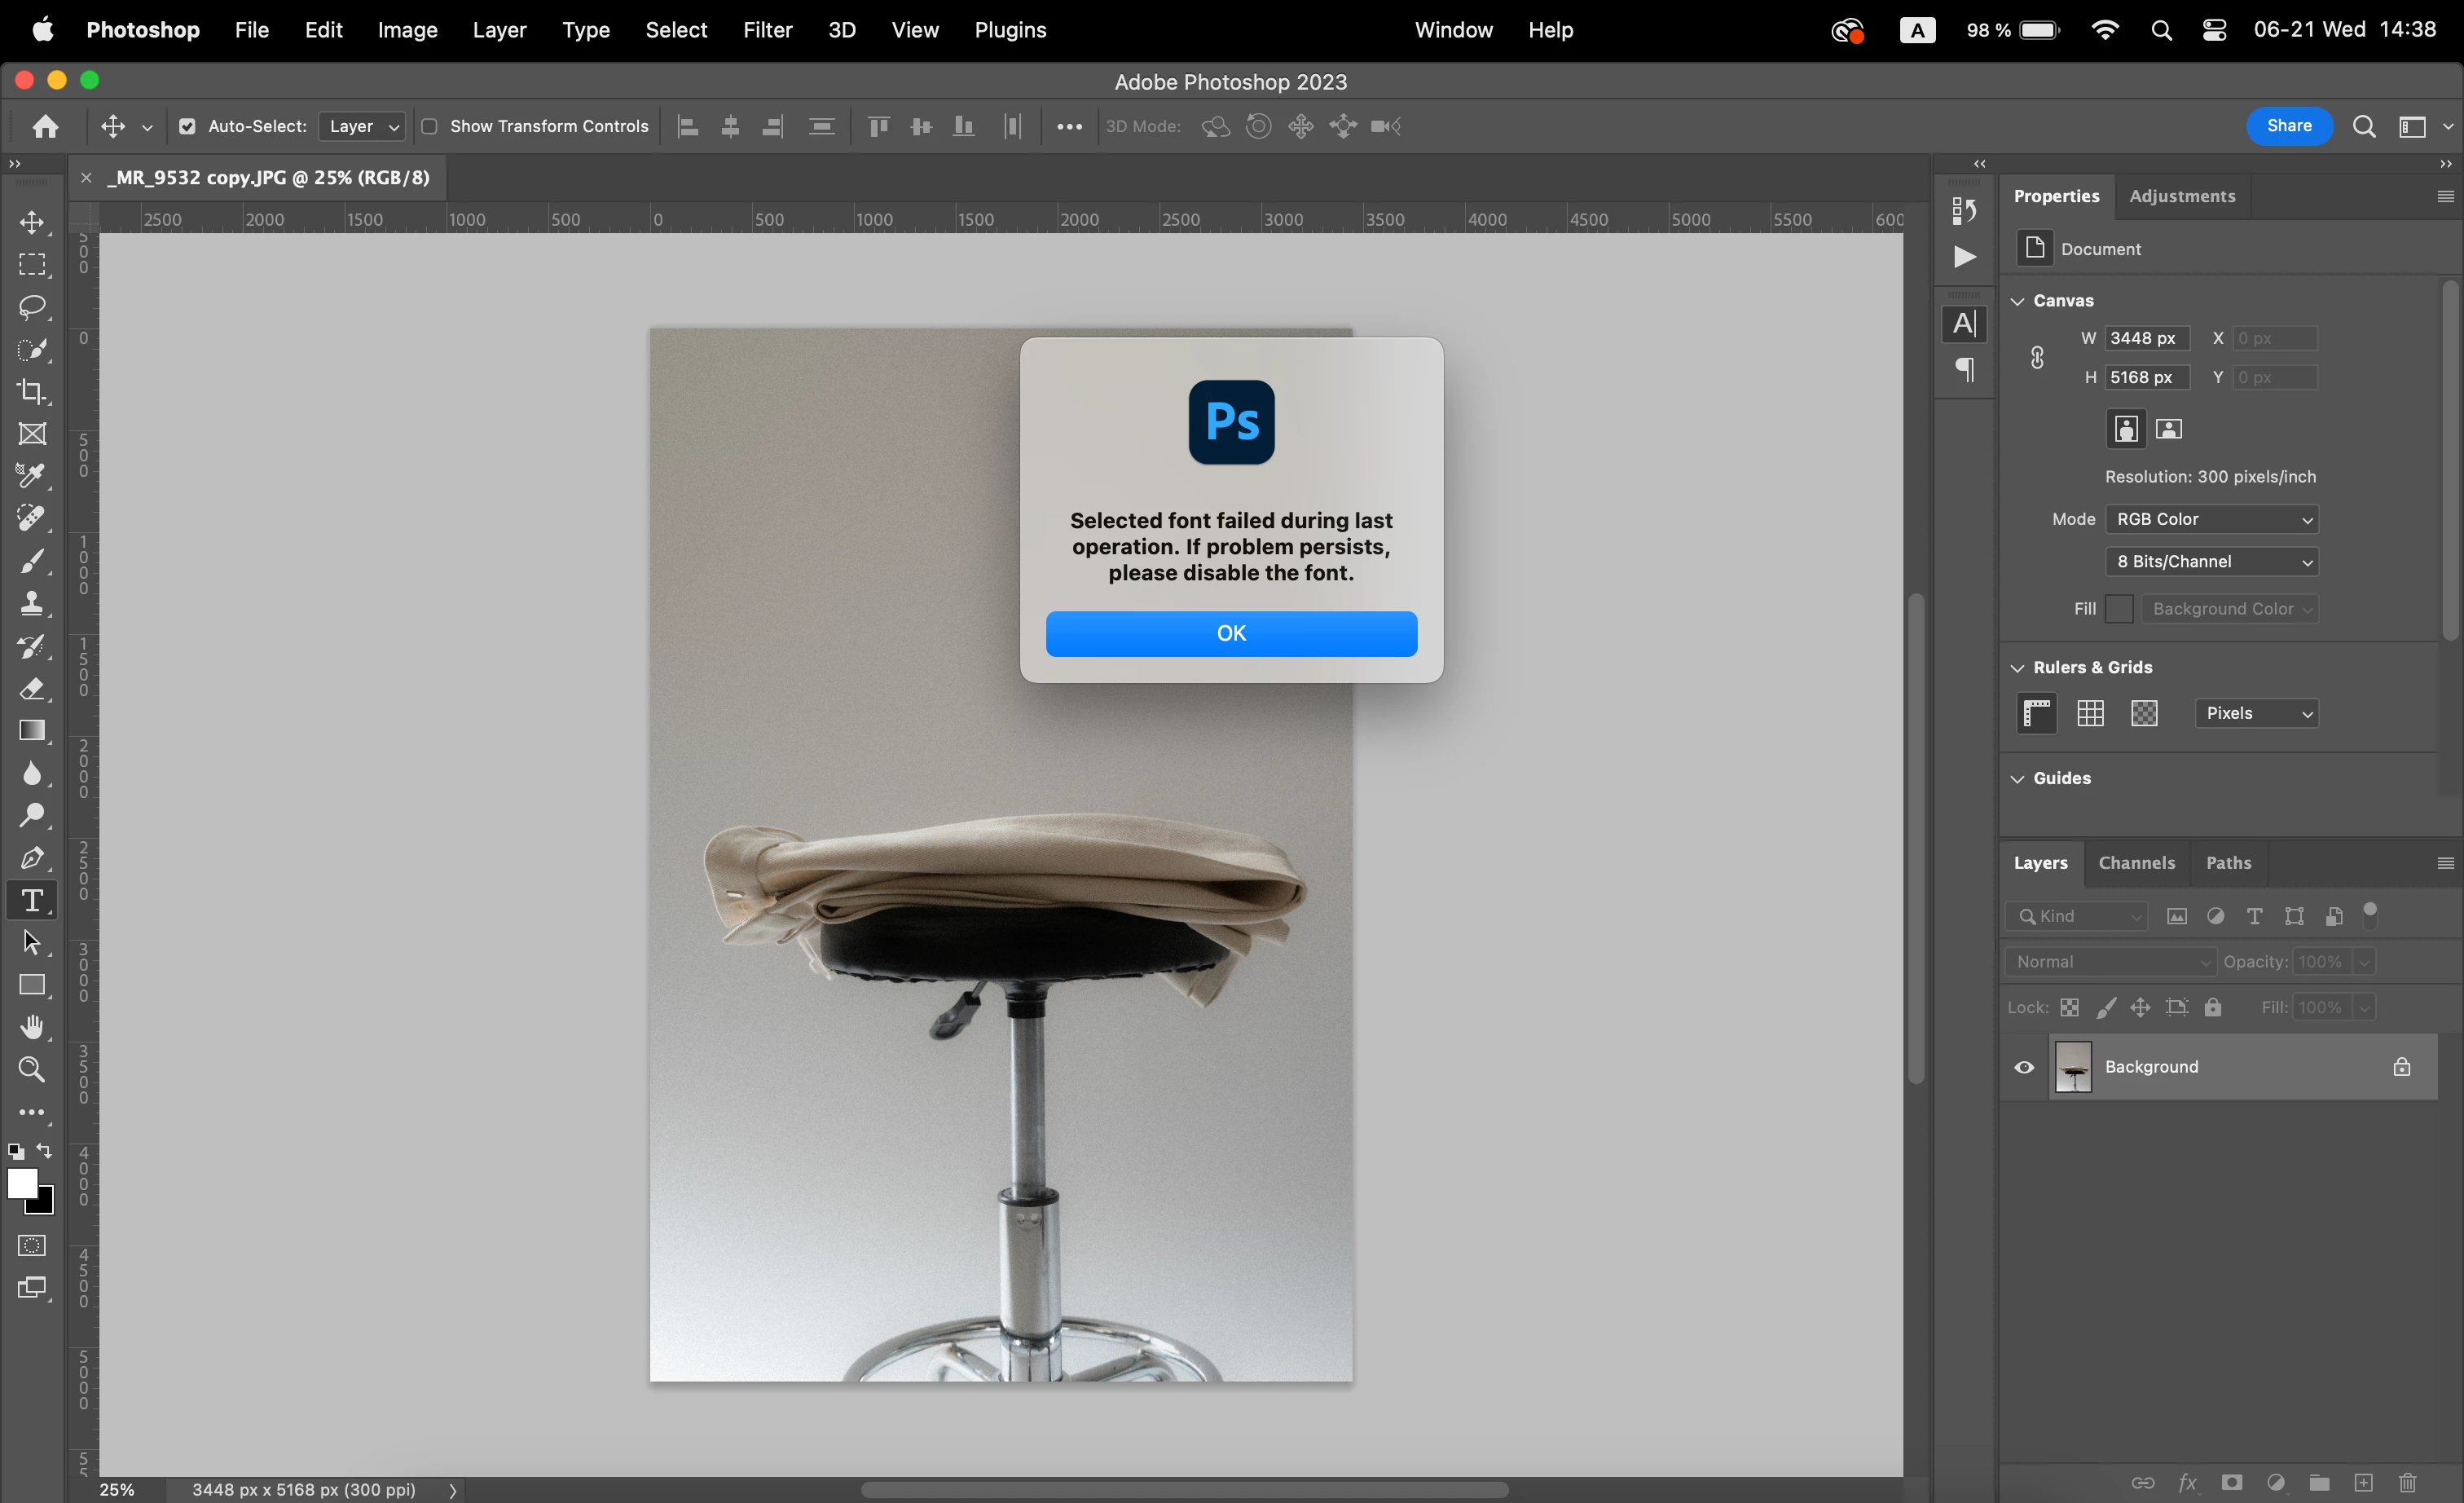Viewport: 2464px width, 1503px height.
Task: Click OK in the font error dialog
Action: click(1231, 634)
